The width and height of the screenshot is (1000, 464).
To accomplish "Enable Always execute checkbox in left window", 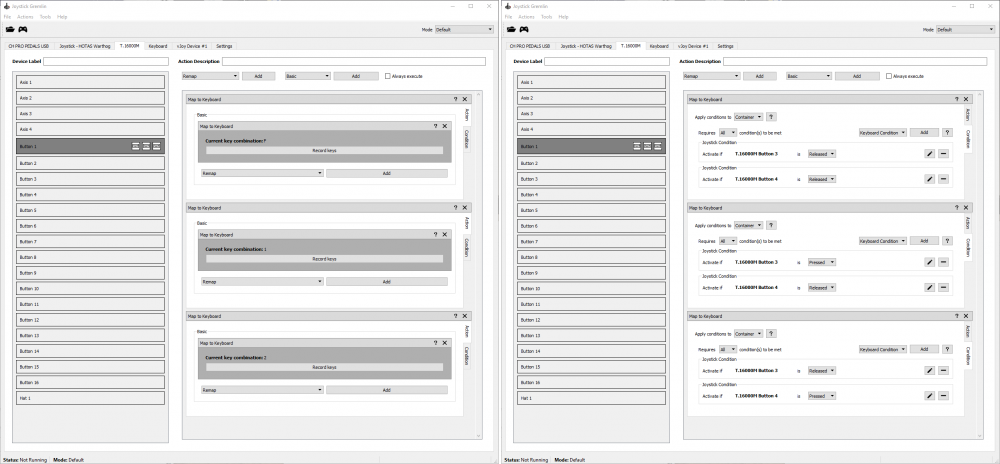I will tap(388, 76).
